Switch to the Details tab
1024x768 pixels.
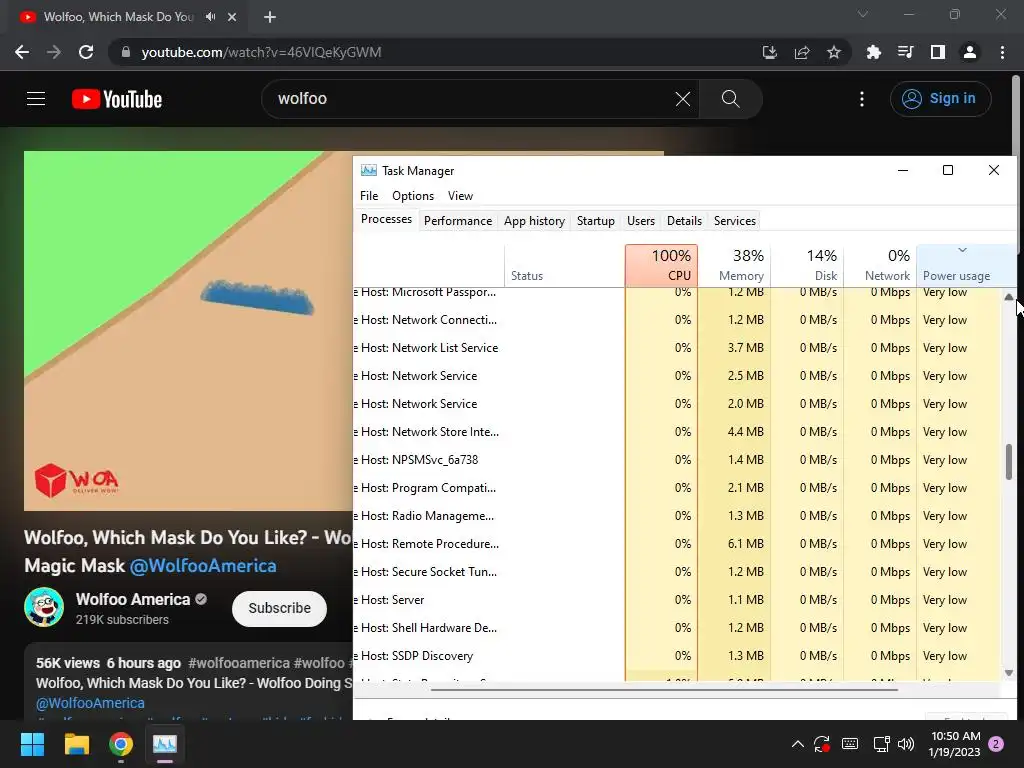tap(684, 221)
